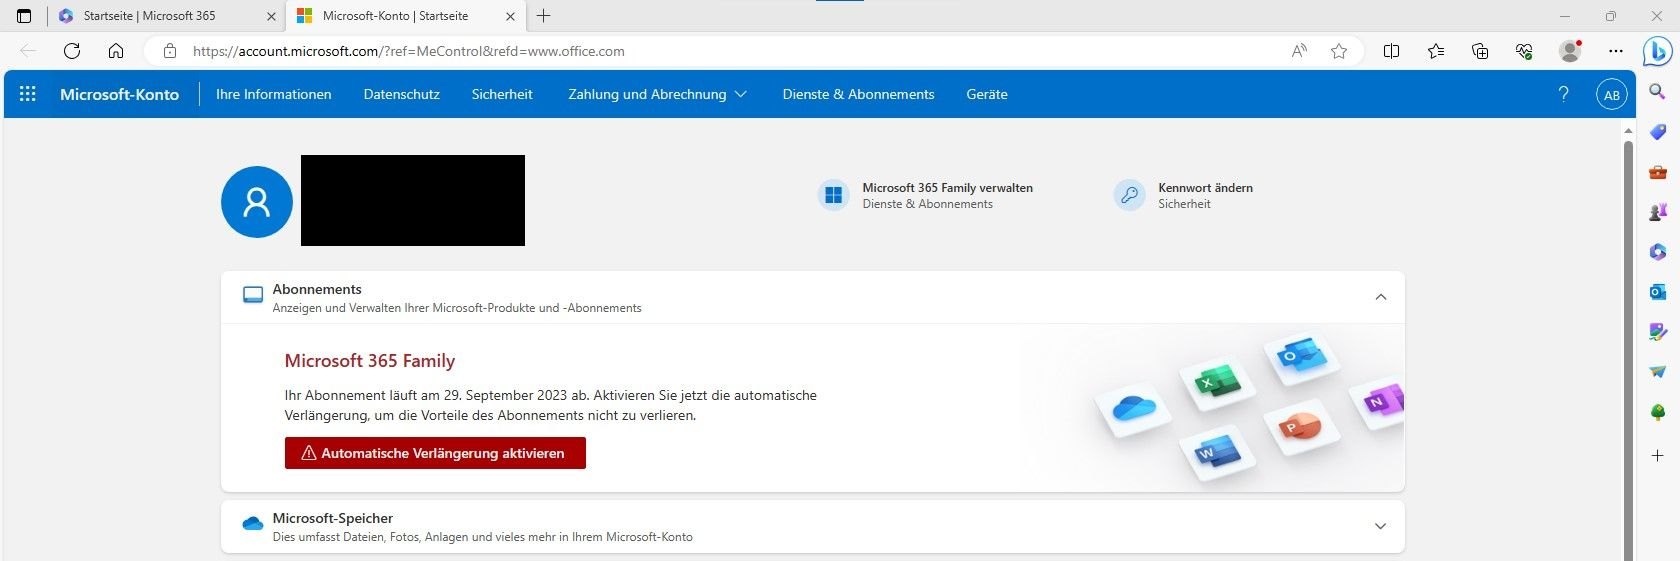Open the Datenschutz menu item
Viewport: 1680px width, 561px height.
click(x=401, y=94)
